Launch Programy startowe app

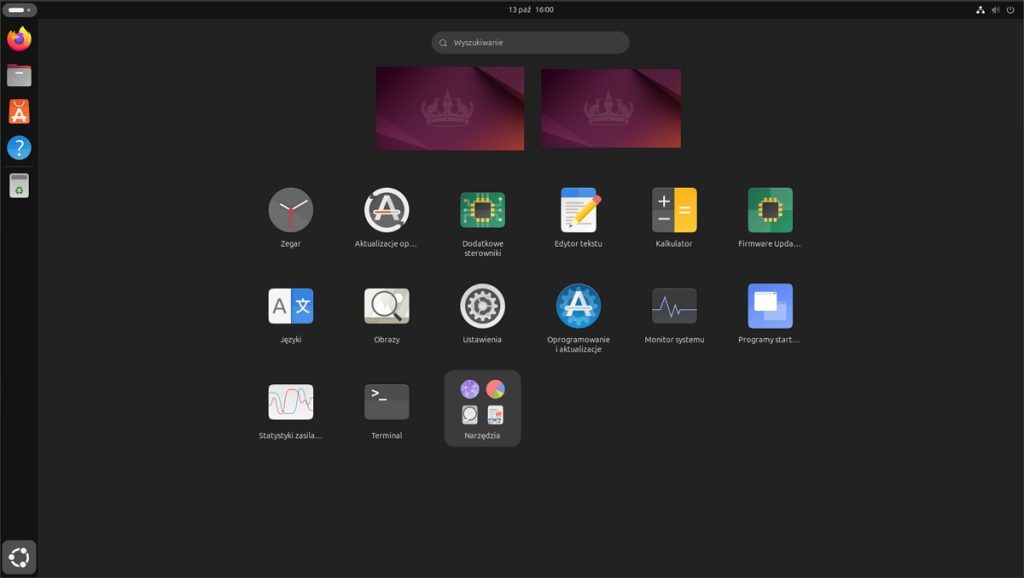pos(770,306)
